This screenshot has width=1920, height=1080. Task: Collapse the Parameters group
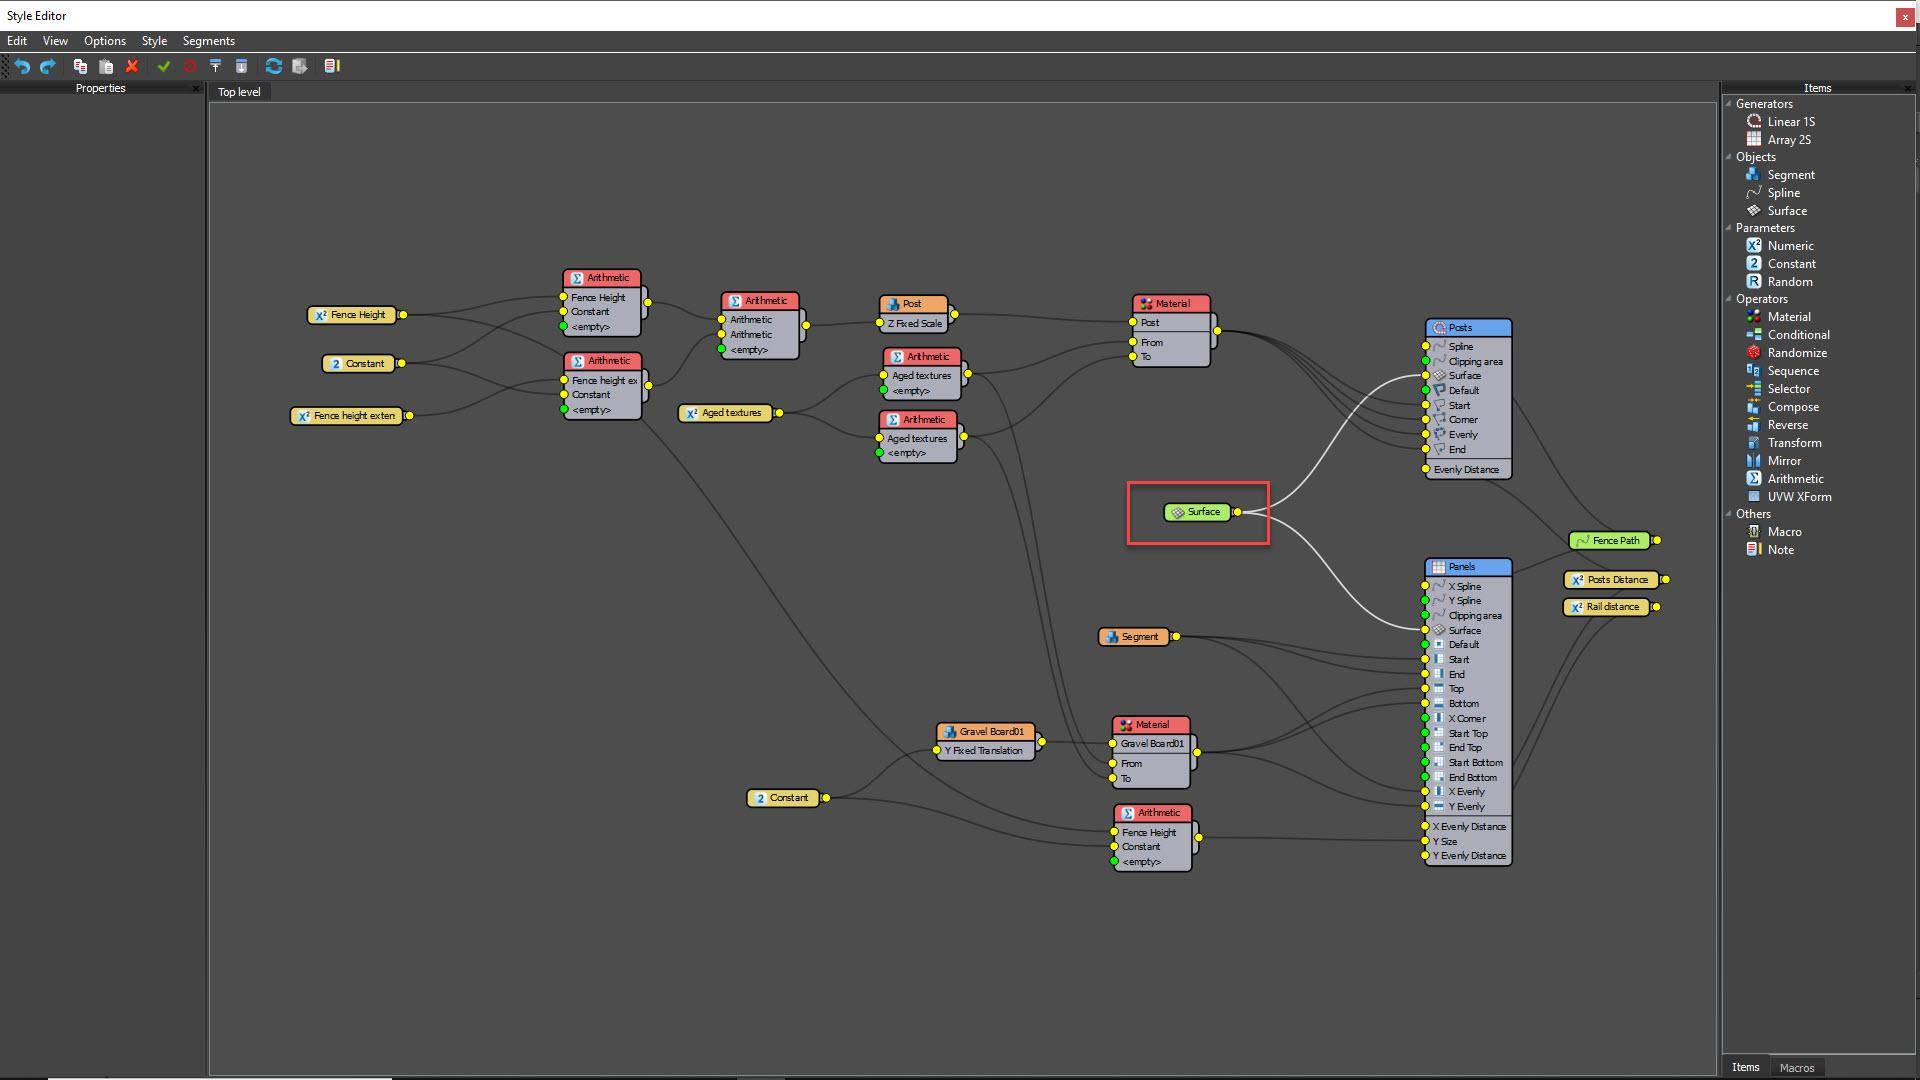click(x=1728, y=228)
